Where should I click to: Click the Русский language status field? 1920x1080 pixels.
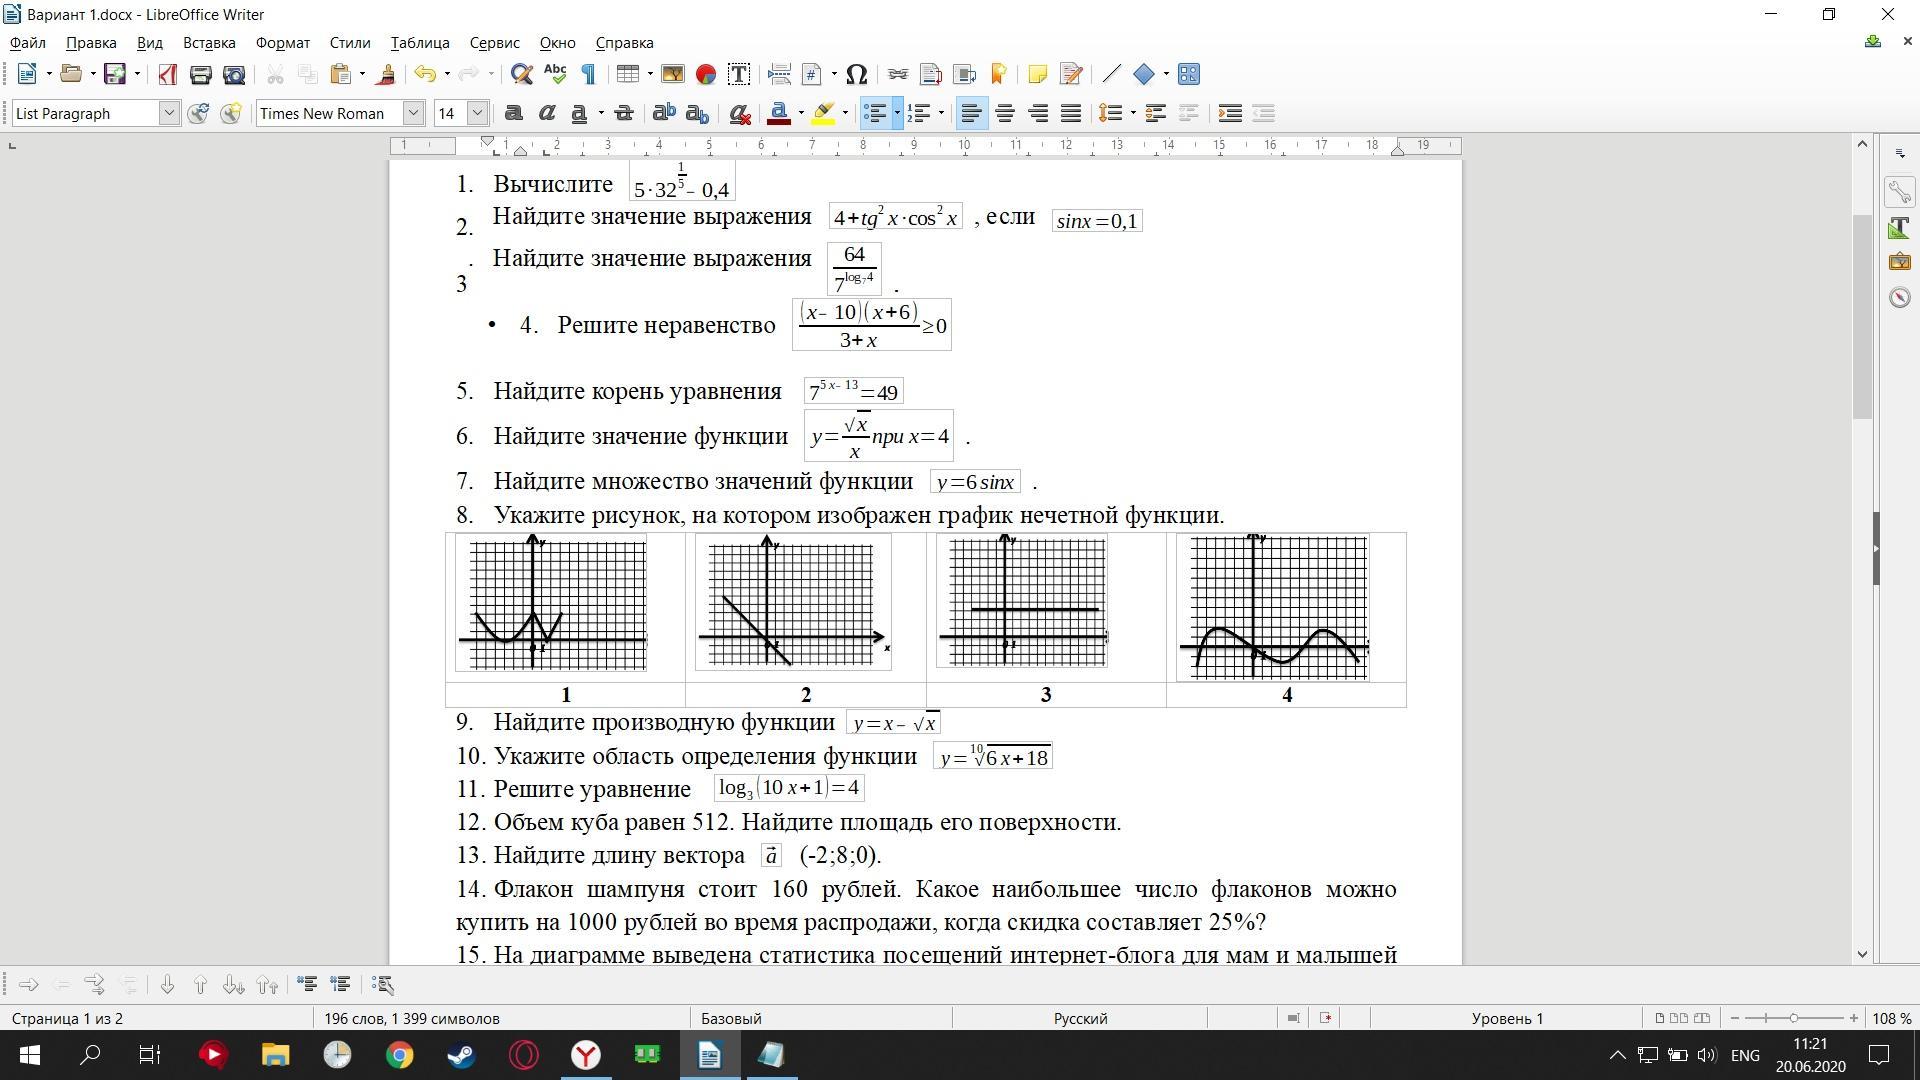1080,1018
